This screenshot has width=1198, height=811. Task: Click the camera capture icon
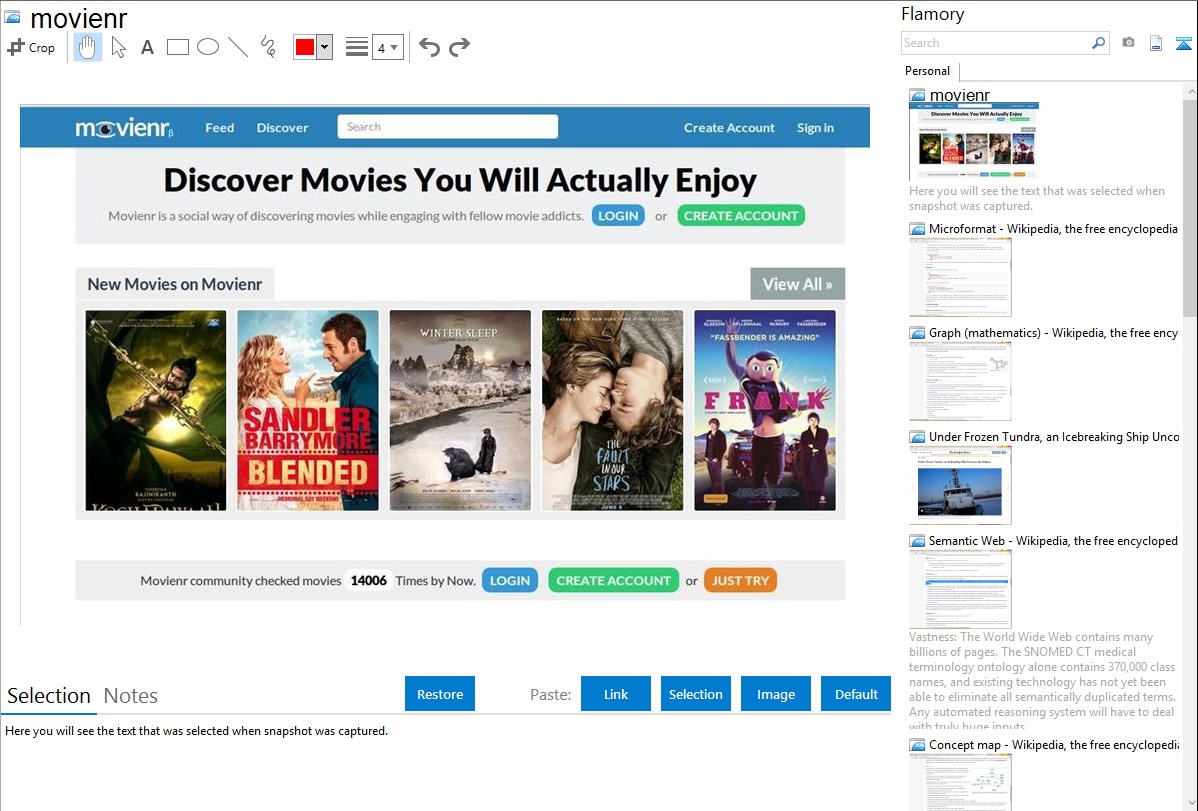pos(1128,43)
